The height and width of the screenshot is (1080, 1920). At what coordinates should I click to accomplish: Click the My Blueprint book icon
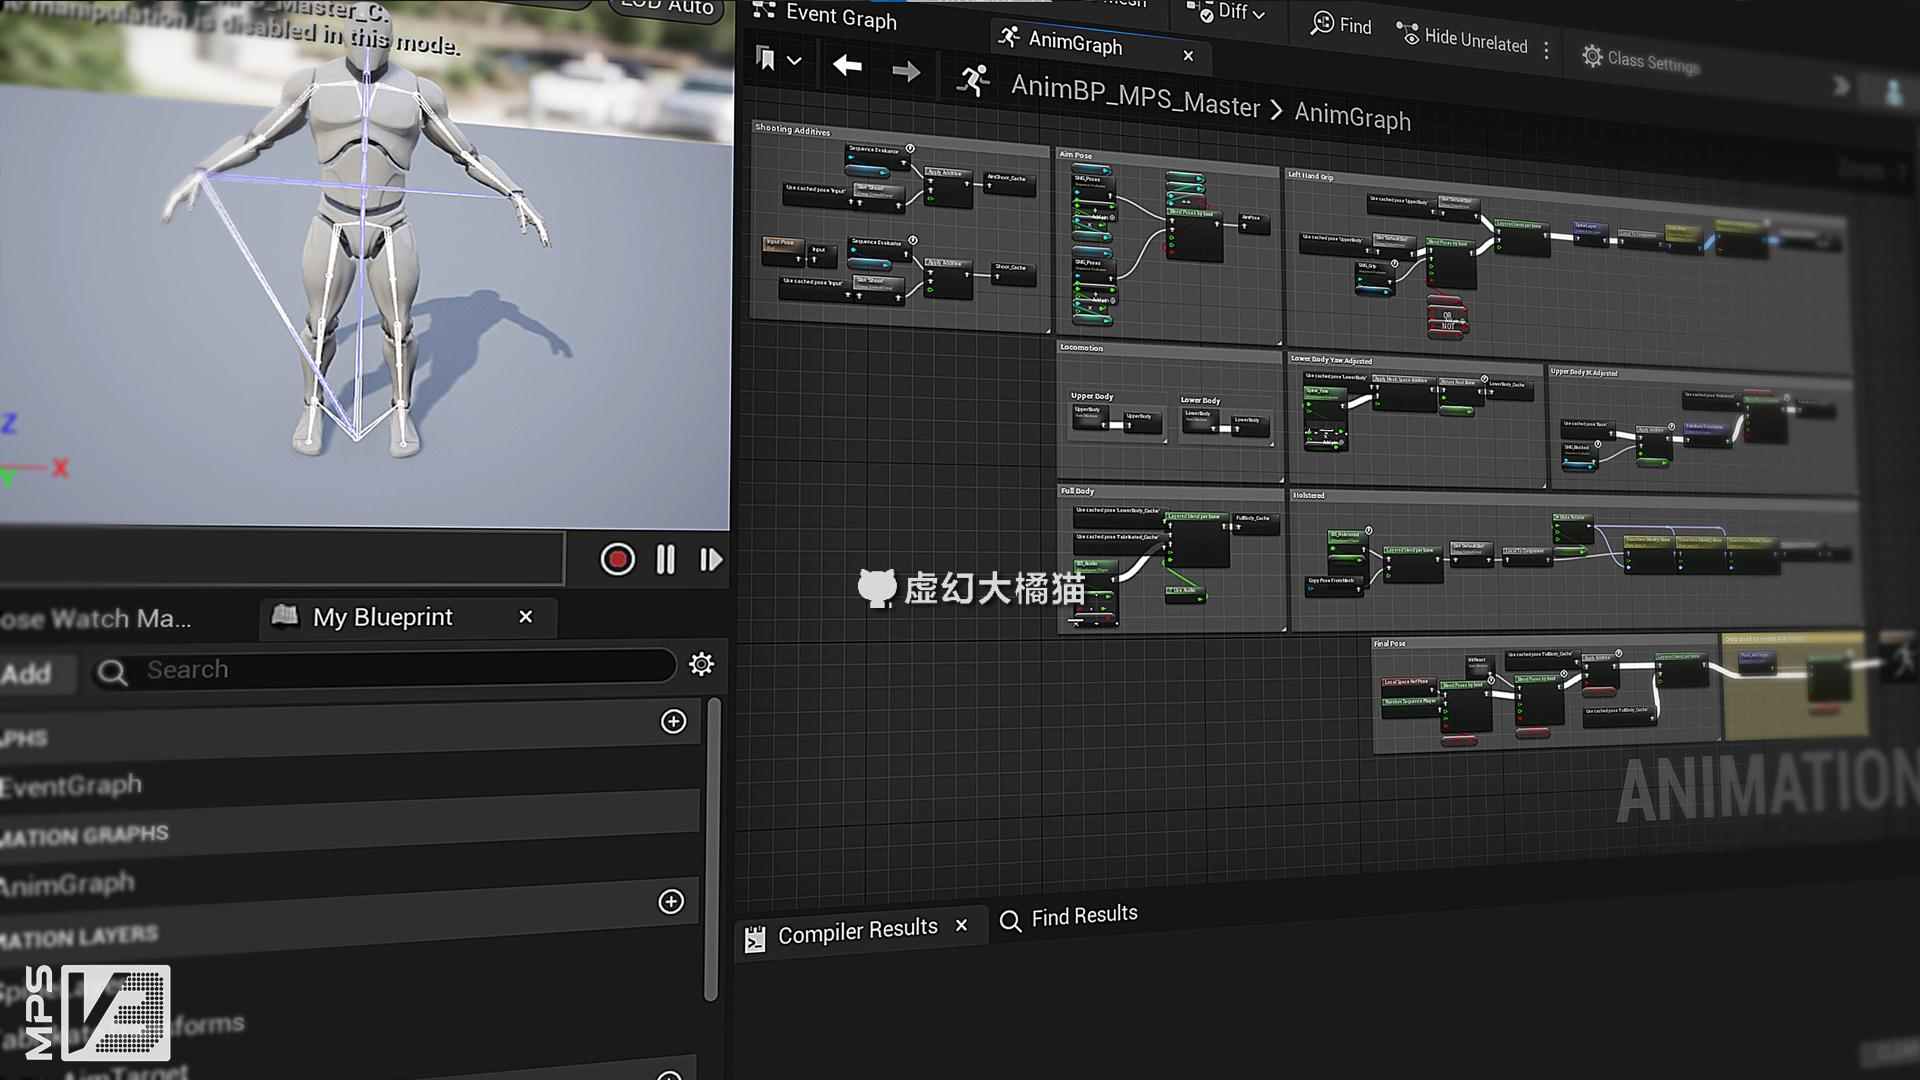(285, 615)
